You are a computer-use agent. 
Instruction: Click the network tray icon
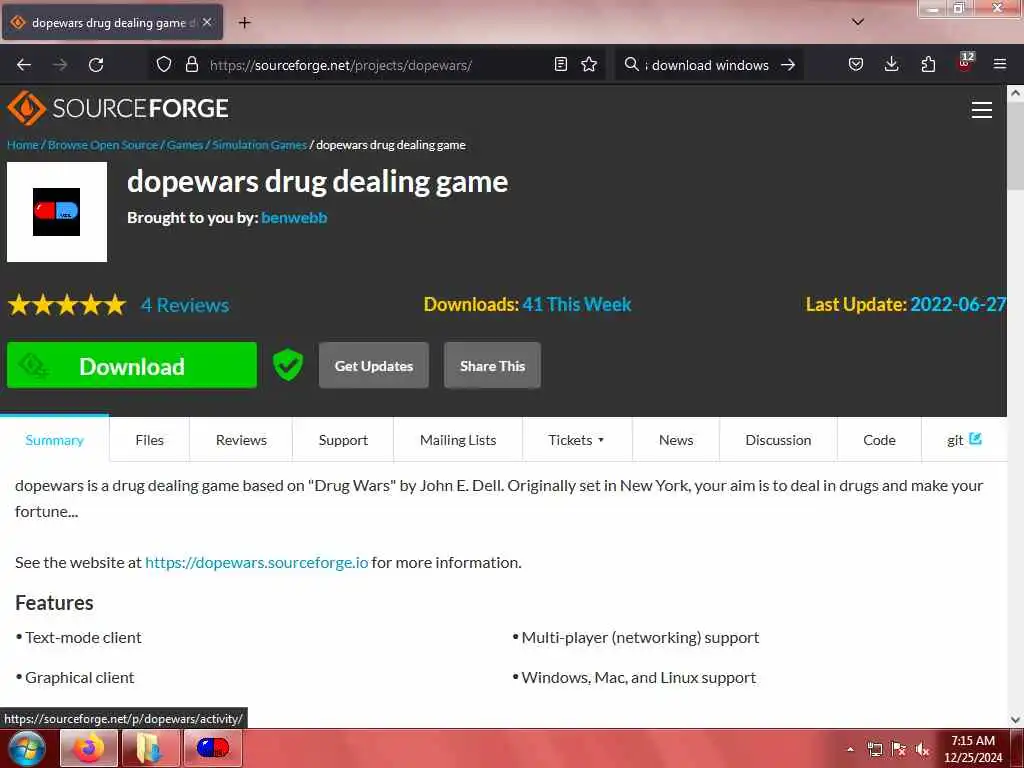pyautogui.click(x=874, y=749)
